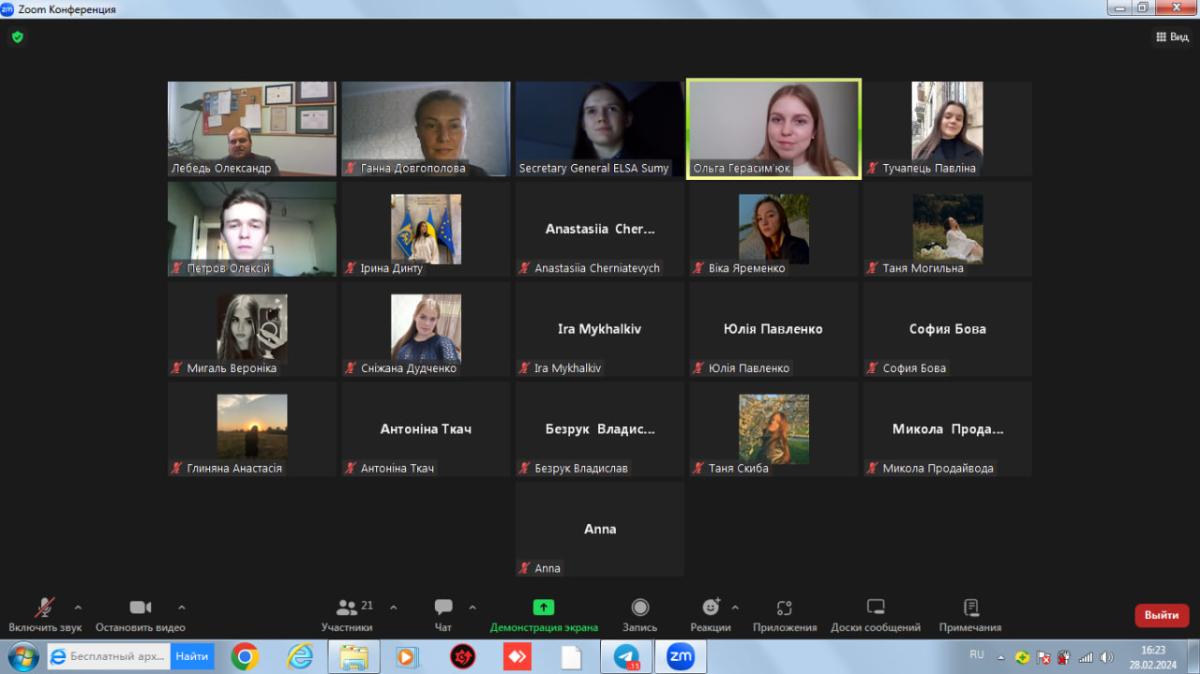Click Anastasiia Cherniatevych name label

pyautogui.click(x=597, y=268)
